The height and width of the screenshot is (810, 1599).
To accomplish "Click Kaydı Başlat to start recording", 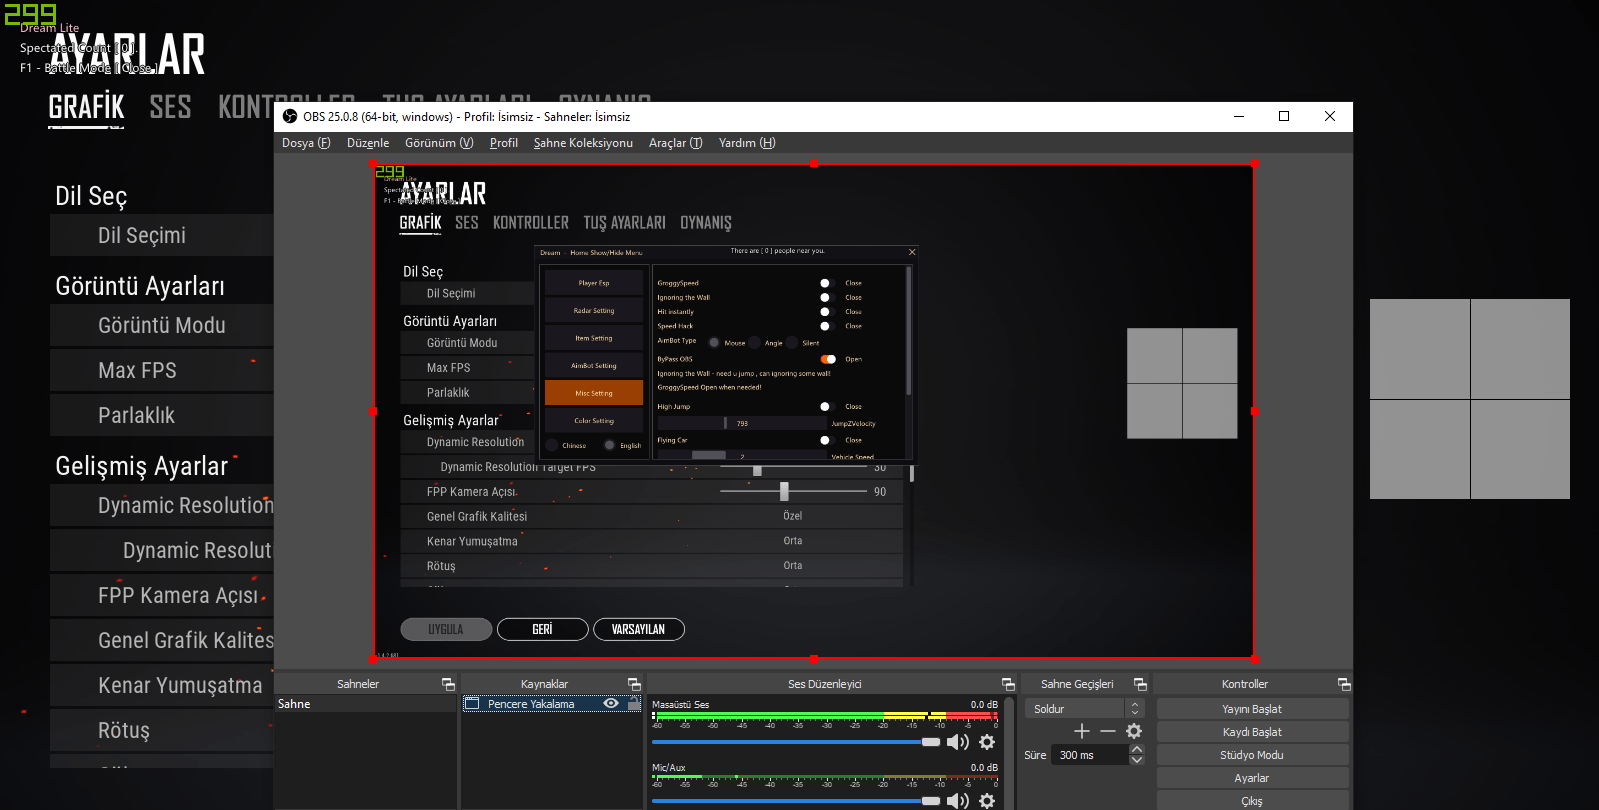I will point(1252,732).
